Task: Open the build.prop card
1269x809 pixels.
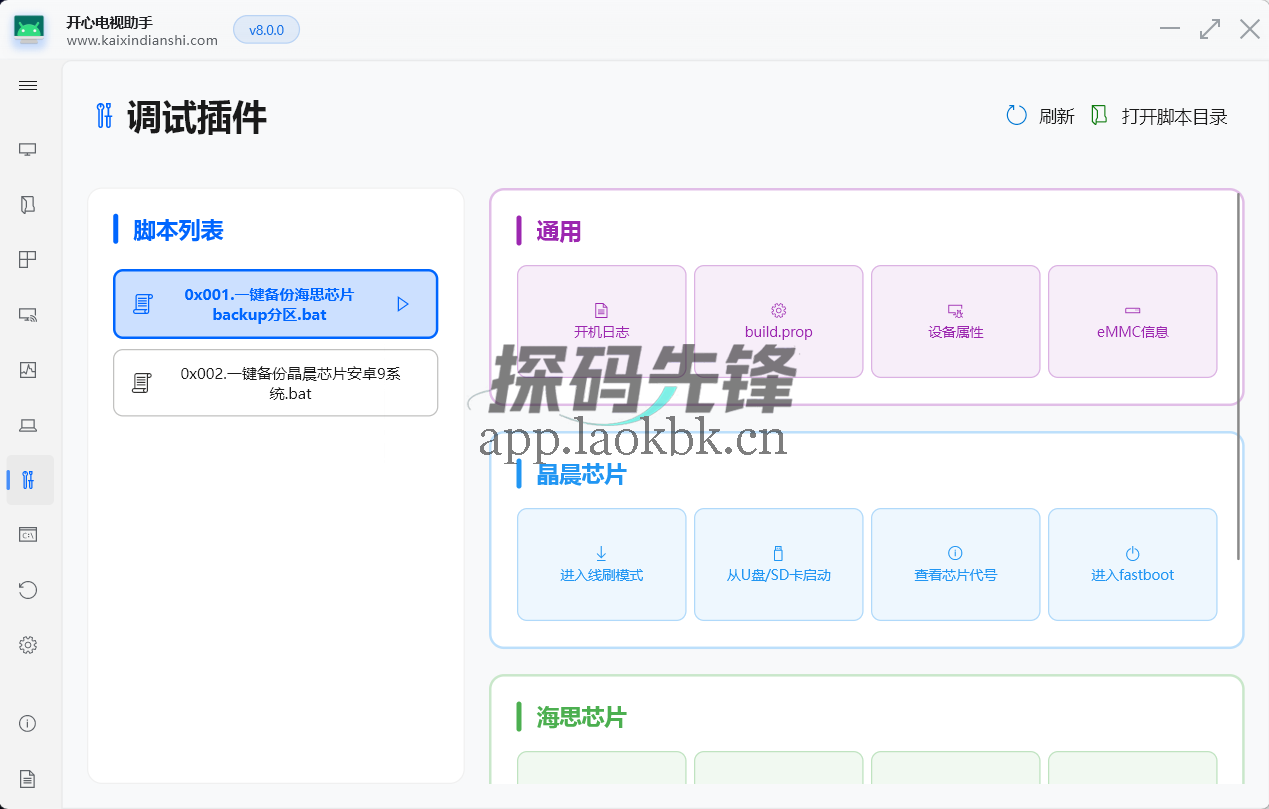Action: pos(778,321)
